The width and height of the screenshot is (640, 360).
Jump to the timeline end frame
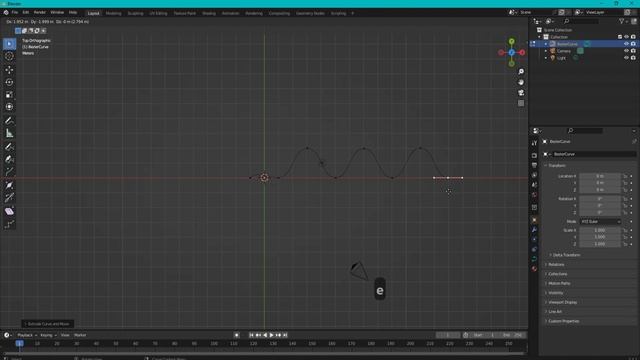285,335
